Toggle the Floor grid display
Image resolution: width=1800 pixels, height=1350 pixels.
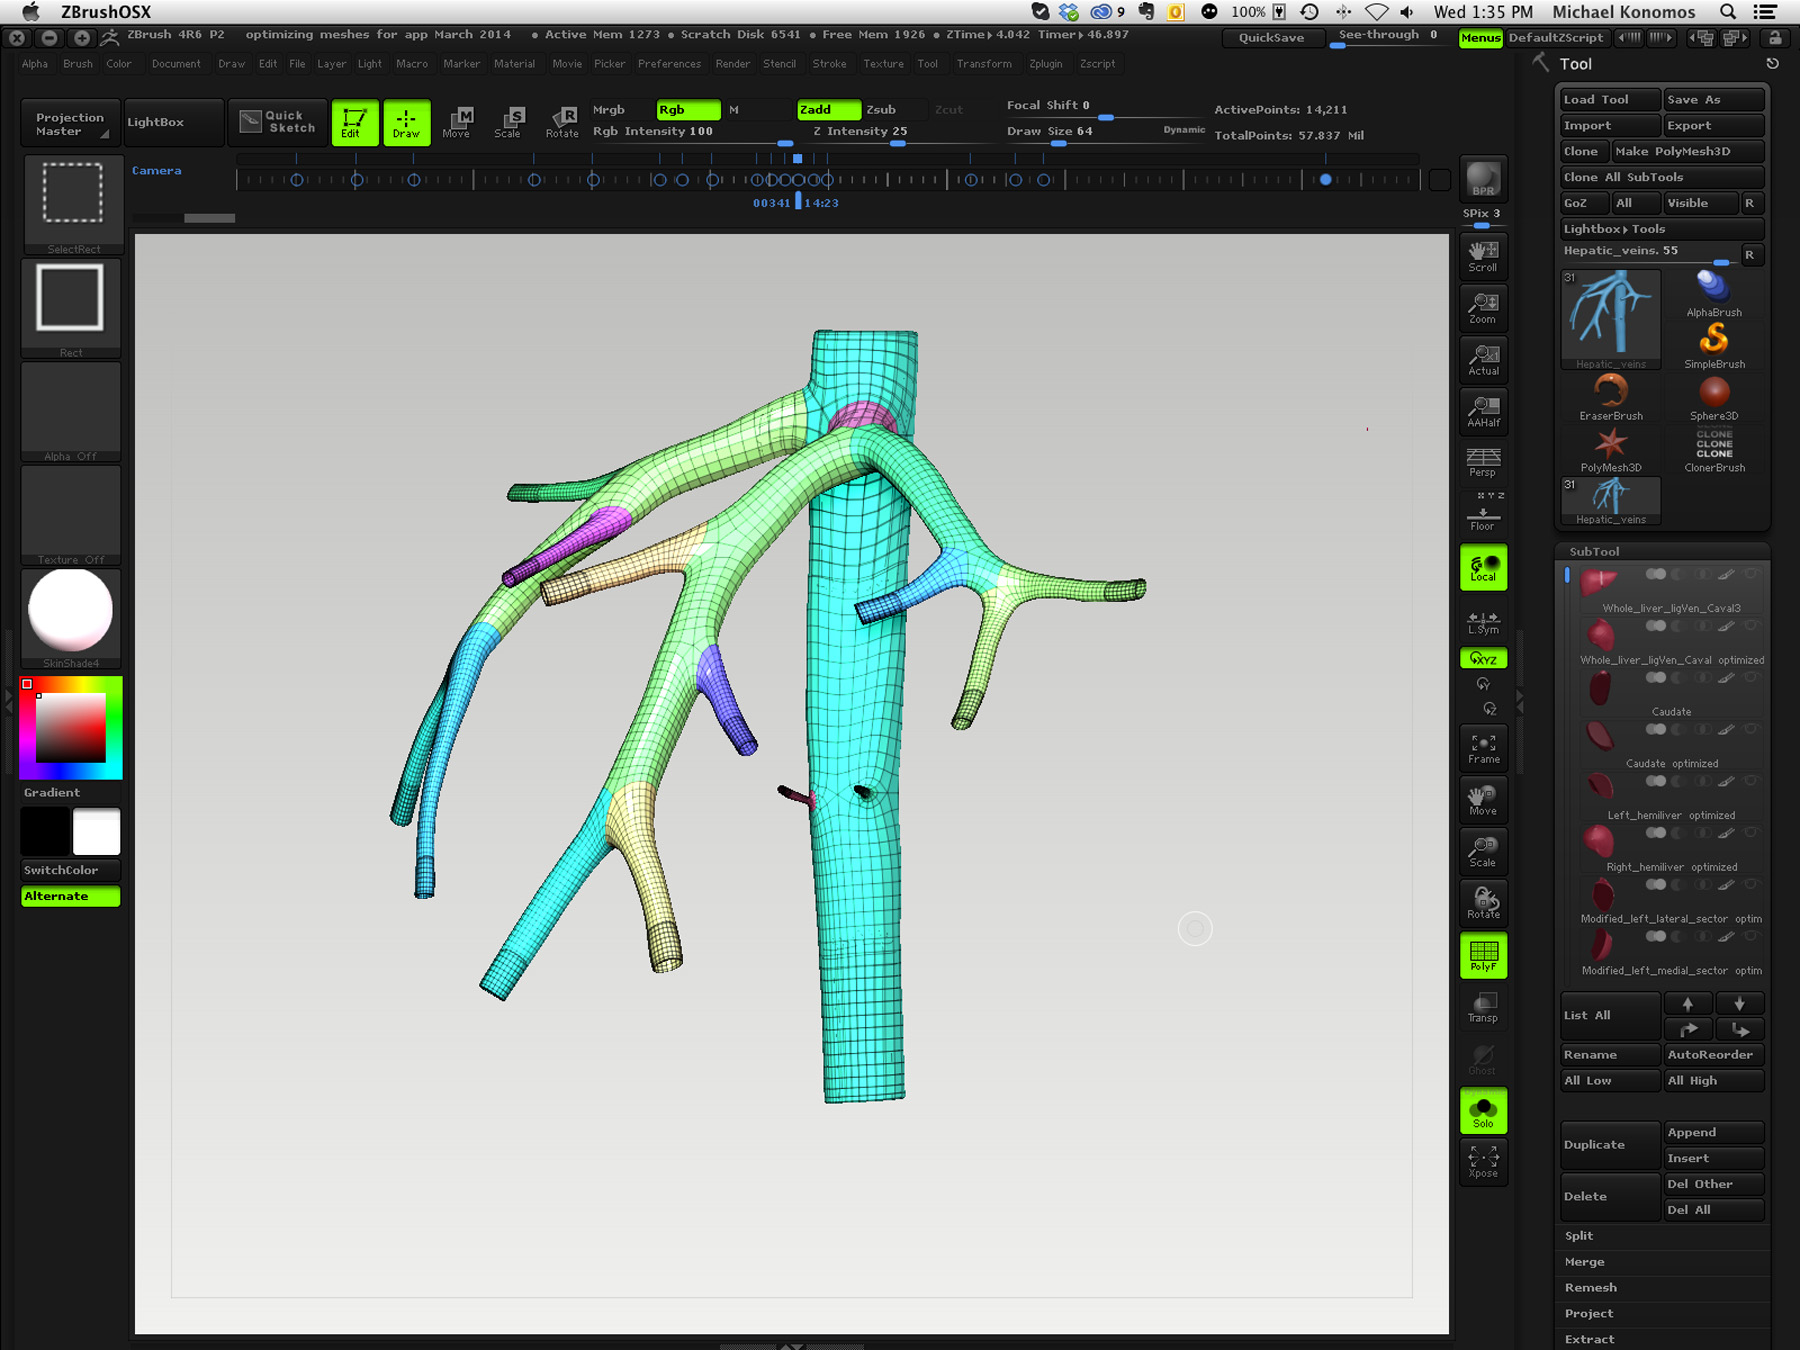[x=1483, y=513]
